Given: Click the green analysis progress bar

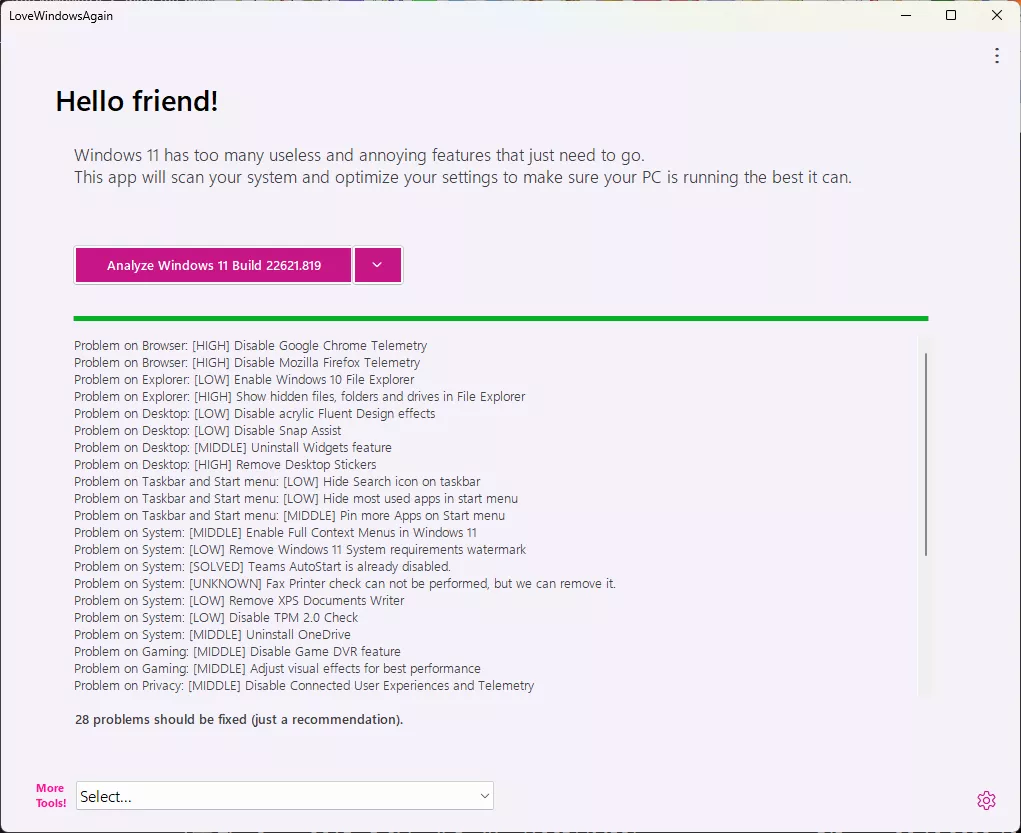Looking at the screenshot, I should [500, 318].
